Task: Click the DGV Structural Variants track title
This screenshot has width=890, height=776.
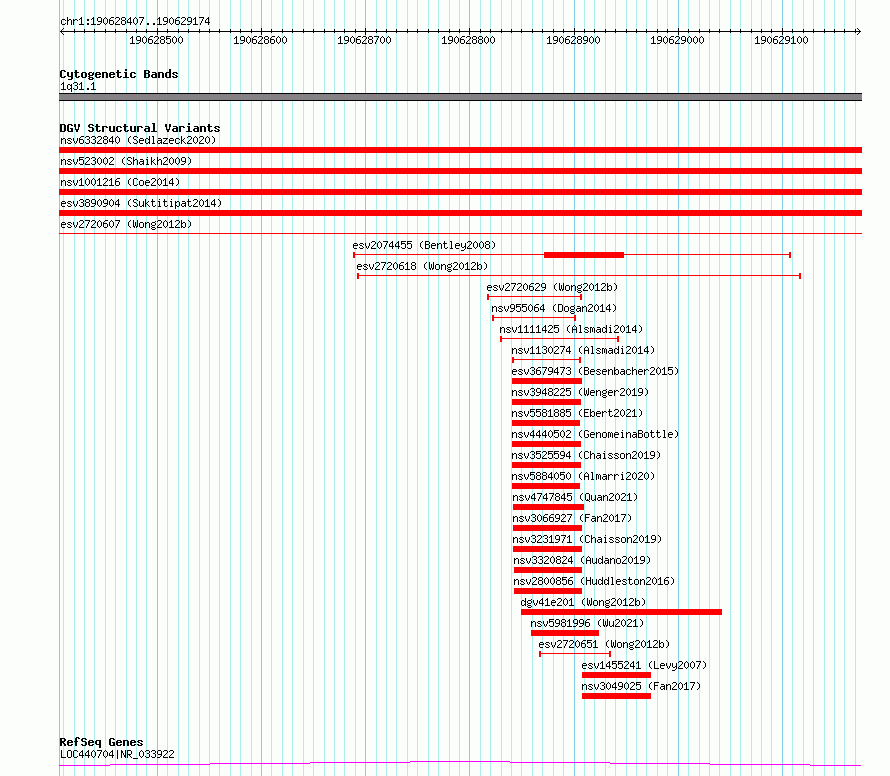Action: click(x=140, y=128)
